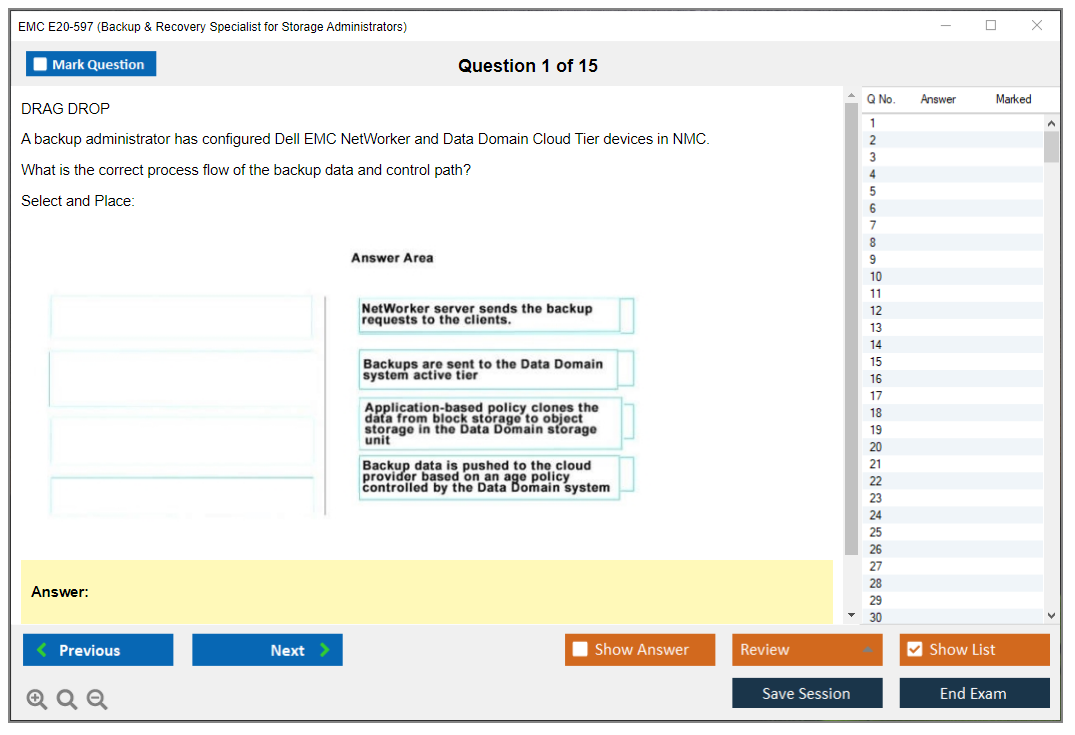Screen dimensions: 1075x735
Task: Enable the Show Answer checkbox
Action: (x=580, y=650)
